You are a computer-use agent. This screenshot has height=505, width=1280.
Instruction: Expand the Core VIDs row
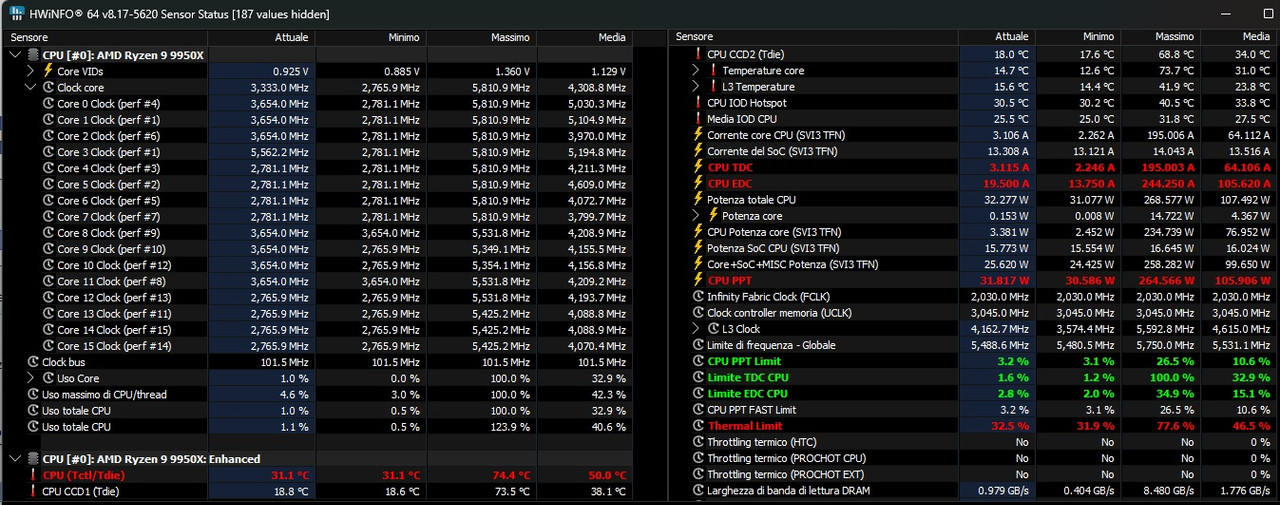click(x=30, y=71)
